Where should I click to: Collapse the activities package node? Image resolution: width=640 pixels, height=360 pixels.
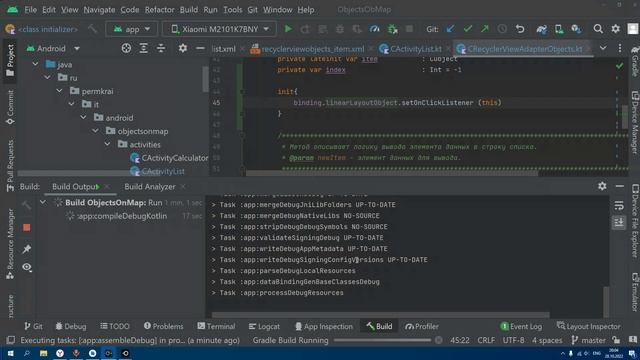tap(107, 144)
